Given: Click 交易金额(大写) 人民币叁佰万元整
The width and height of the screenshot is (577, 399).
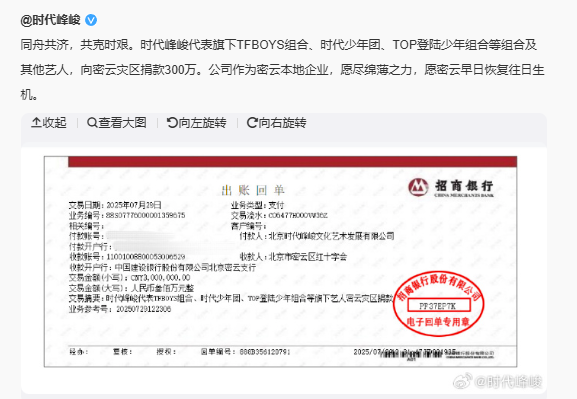Looking at the screenshot, I should click(131, 288).
